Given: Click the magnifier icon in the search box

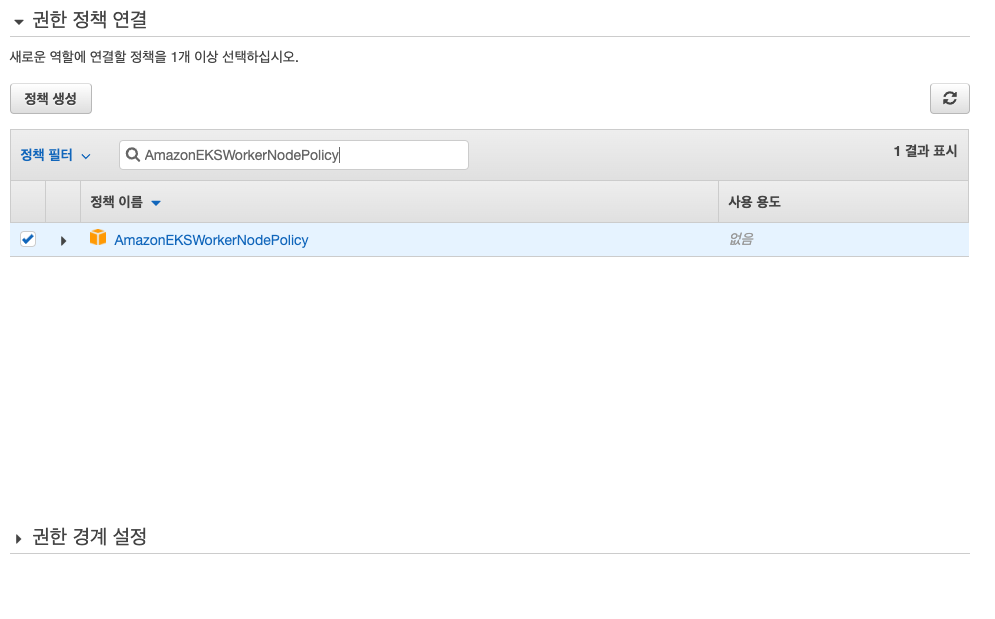Looking at the screenshot, I should pyautogui.click(x=133, y=155).
